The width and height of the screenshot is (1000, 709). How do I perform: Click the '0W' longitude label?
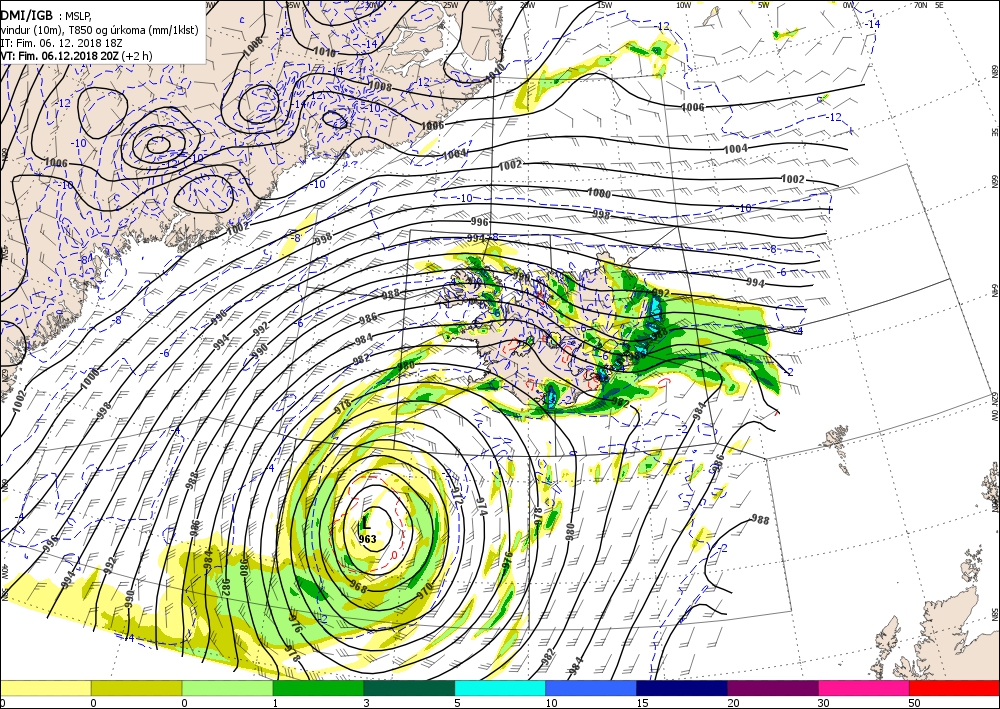(848, 5)
